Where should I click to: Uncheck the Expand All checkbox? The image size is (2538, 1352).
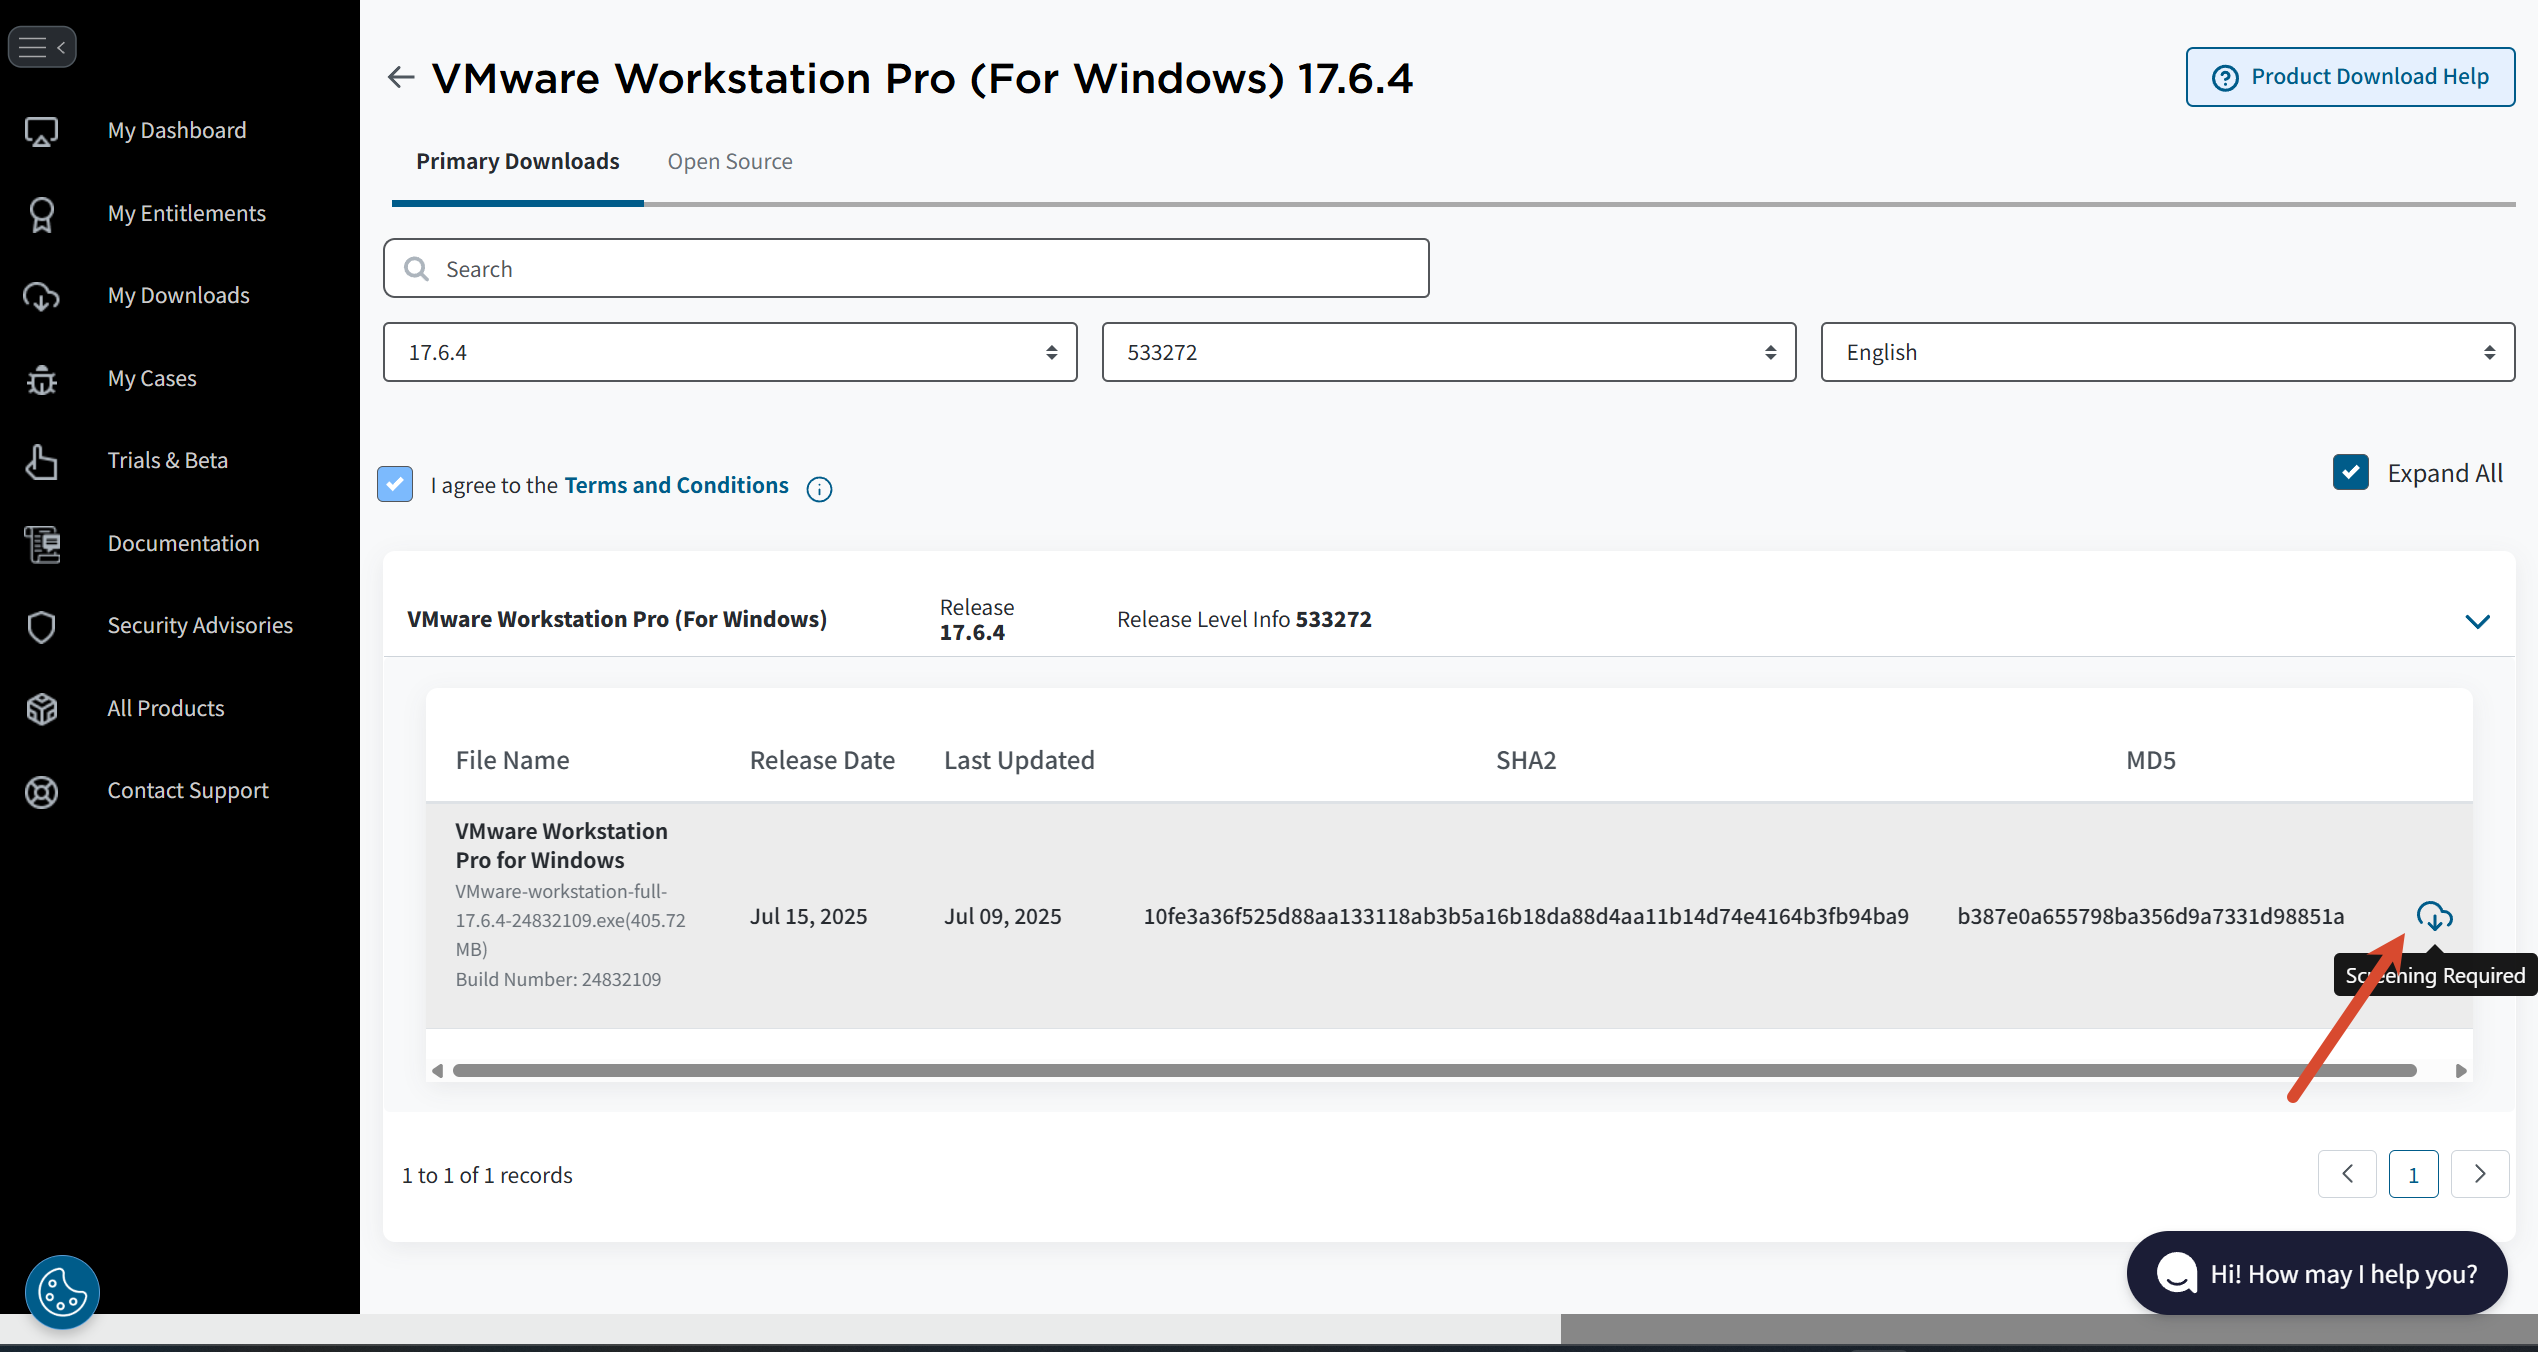(2351, 472)
